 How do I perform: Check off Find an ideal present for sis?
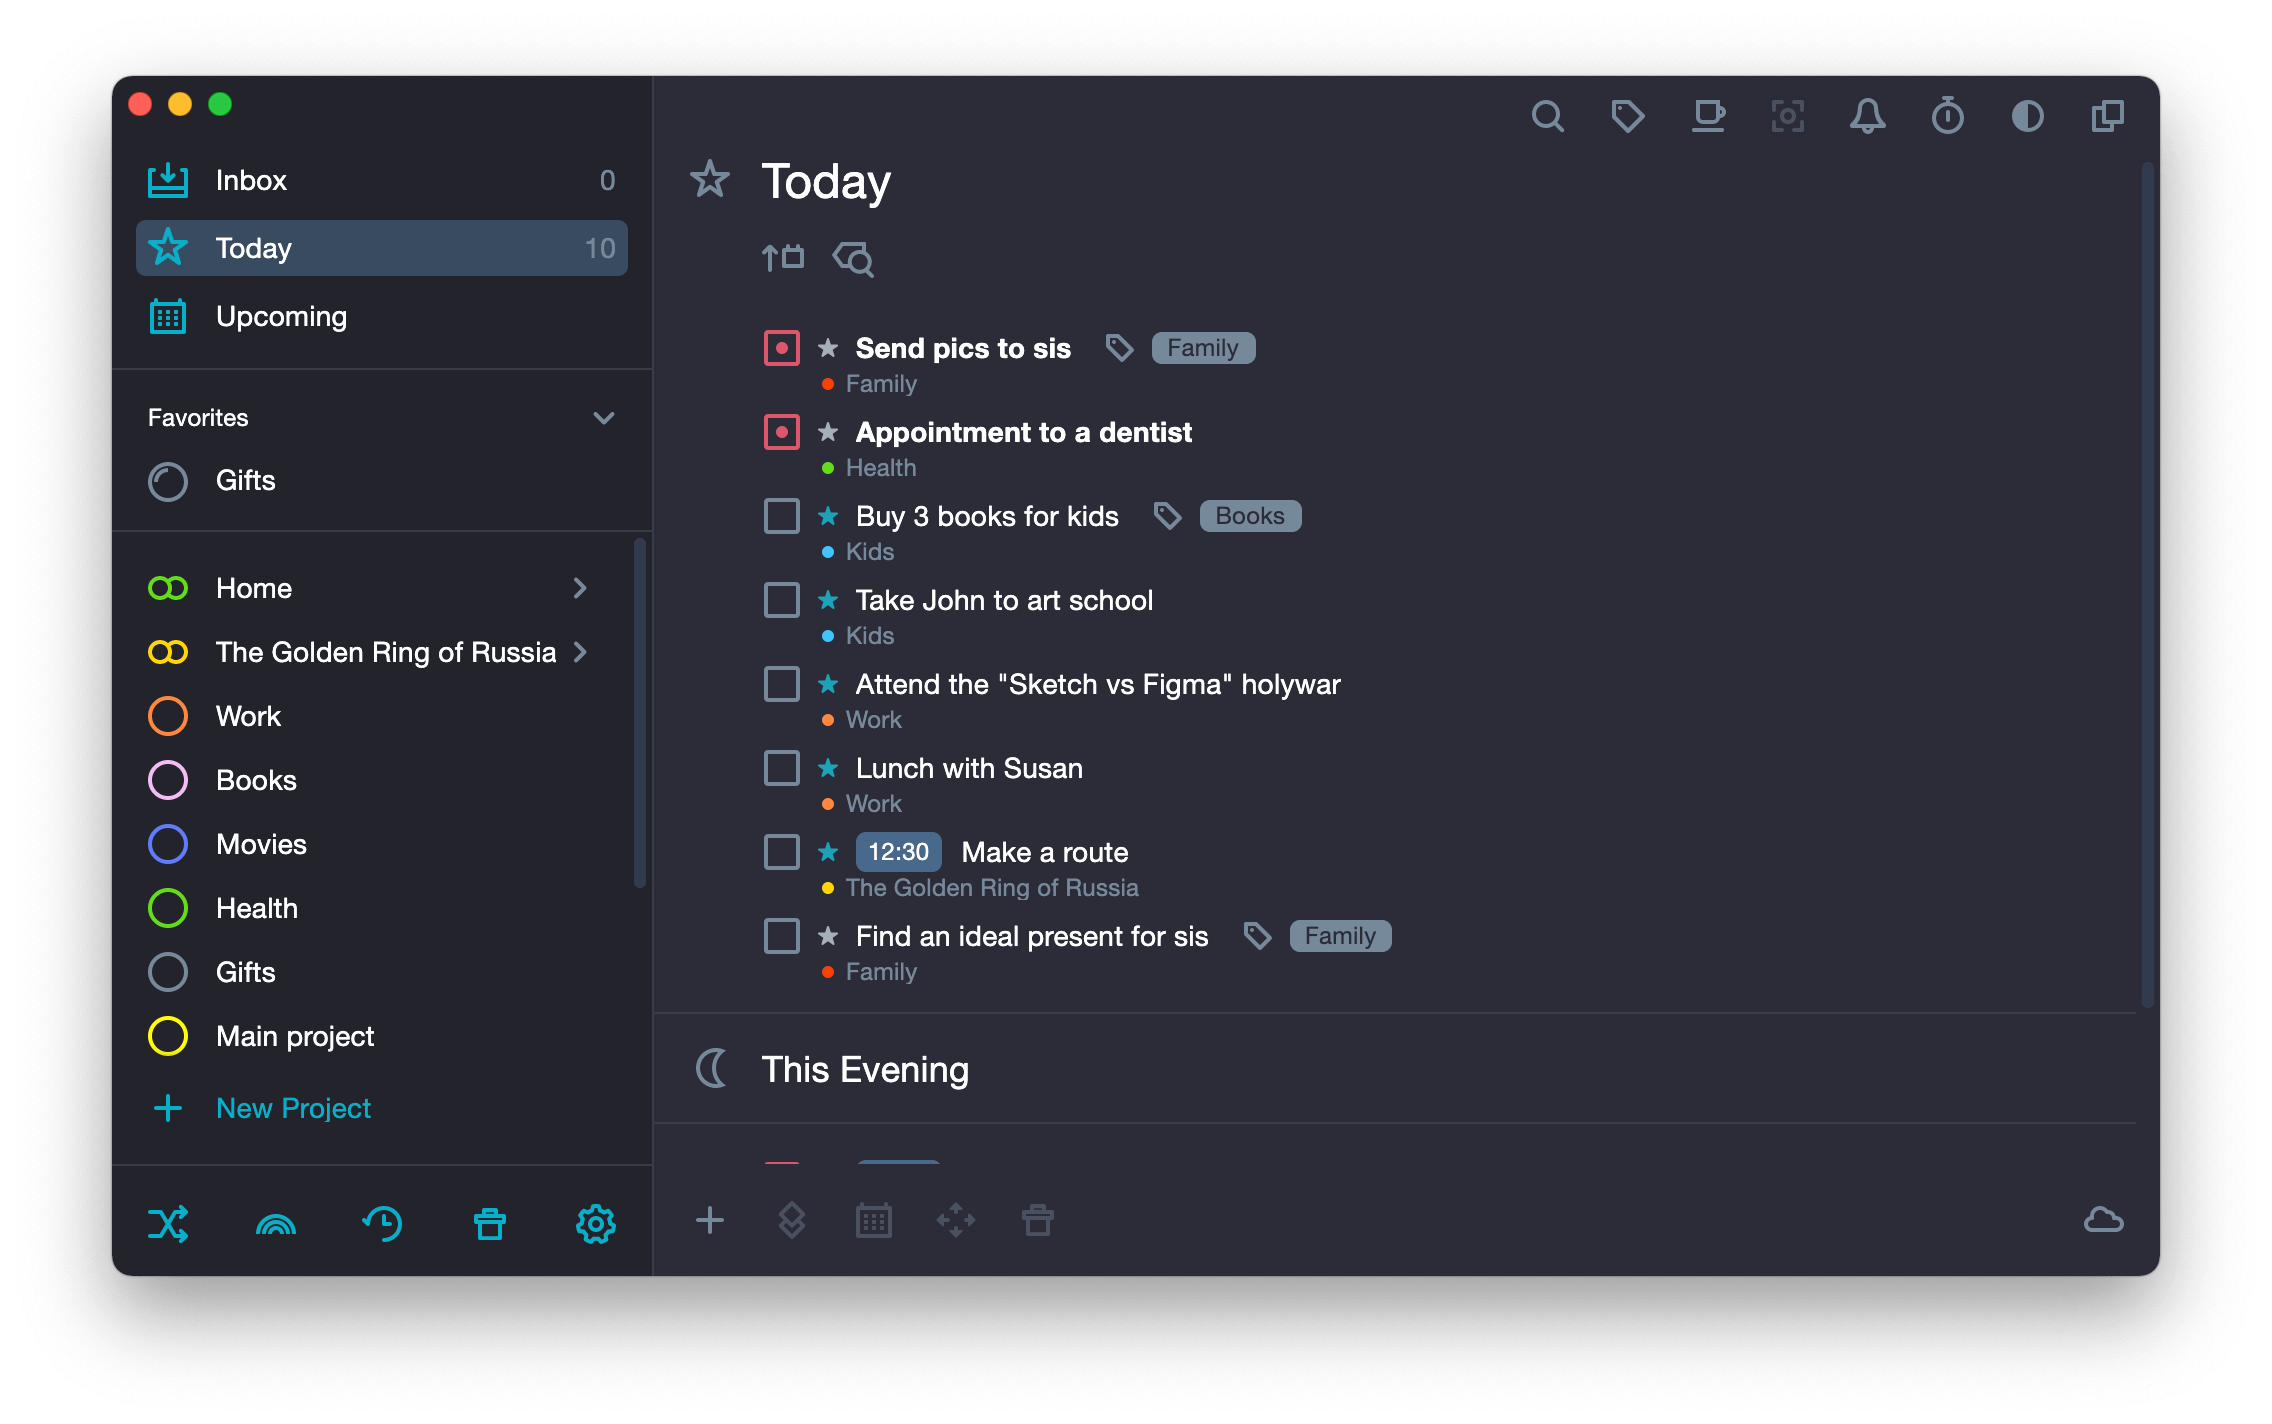[x=782, y=936]
